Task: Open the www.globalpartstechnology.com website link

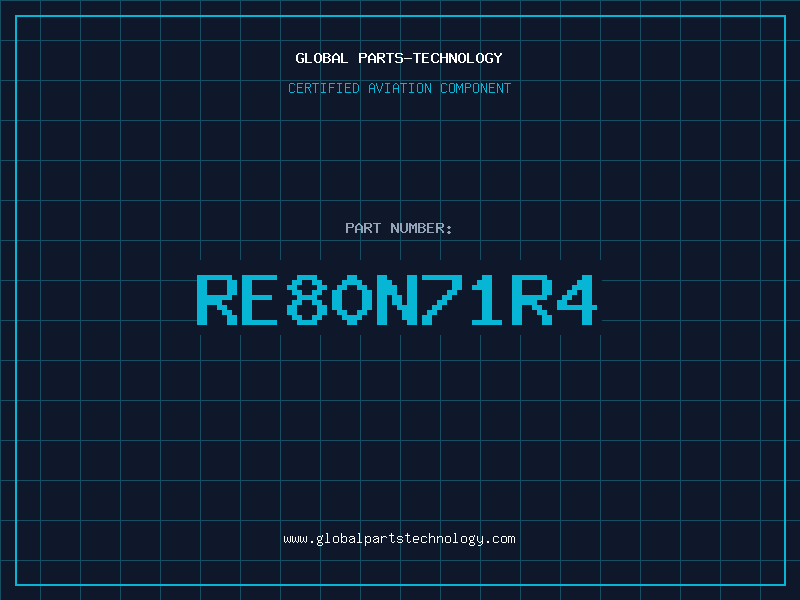Action: pos(399,538)
